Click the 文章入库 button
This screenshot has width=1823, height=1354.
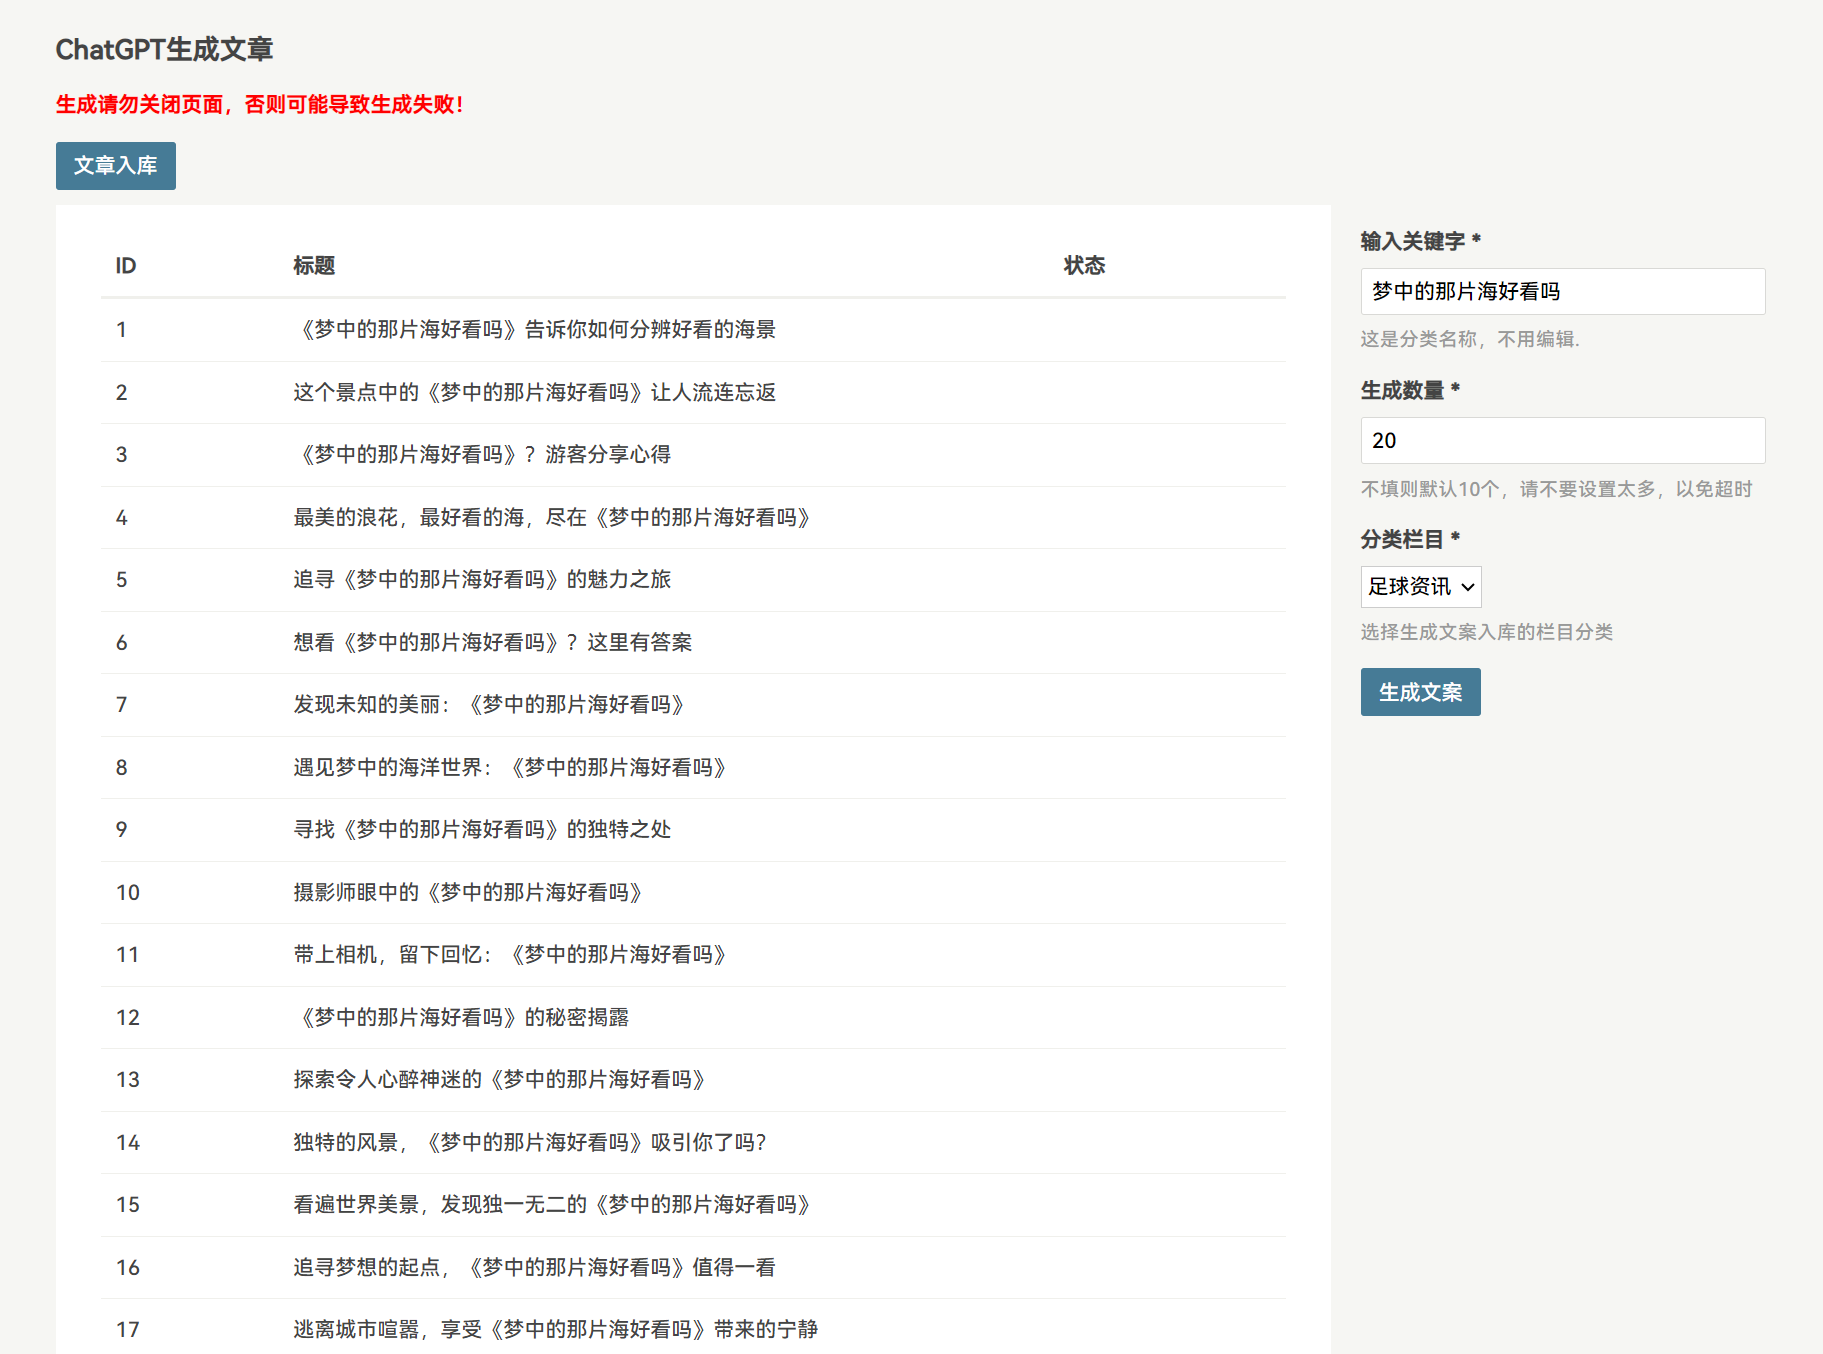[115, 166]
